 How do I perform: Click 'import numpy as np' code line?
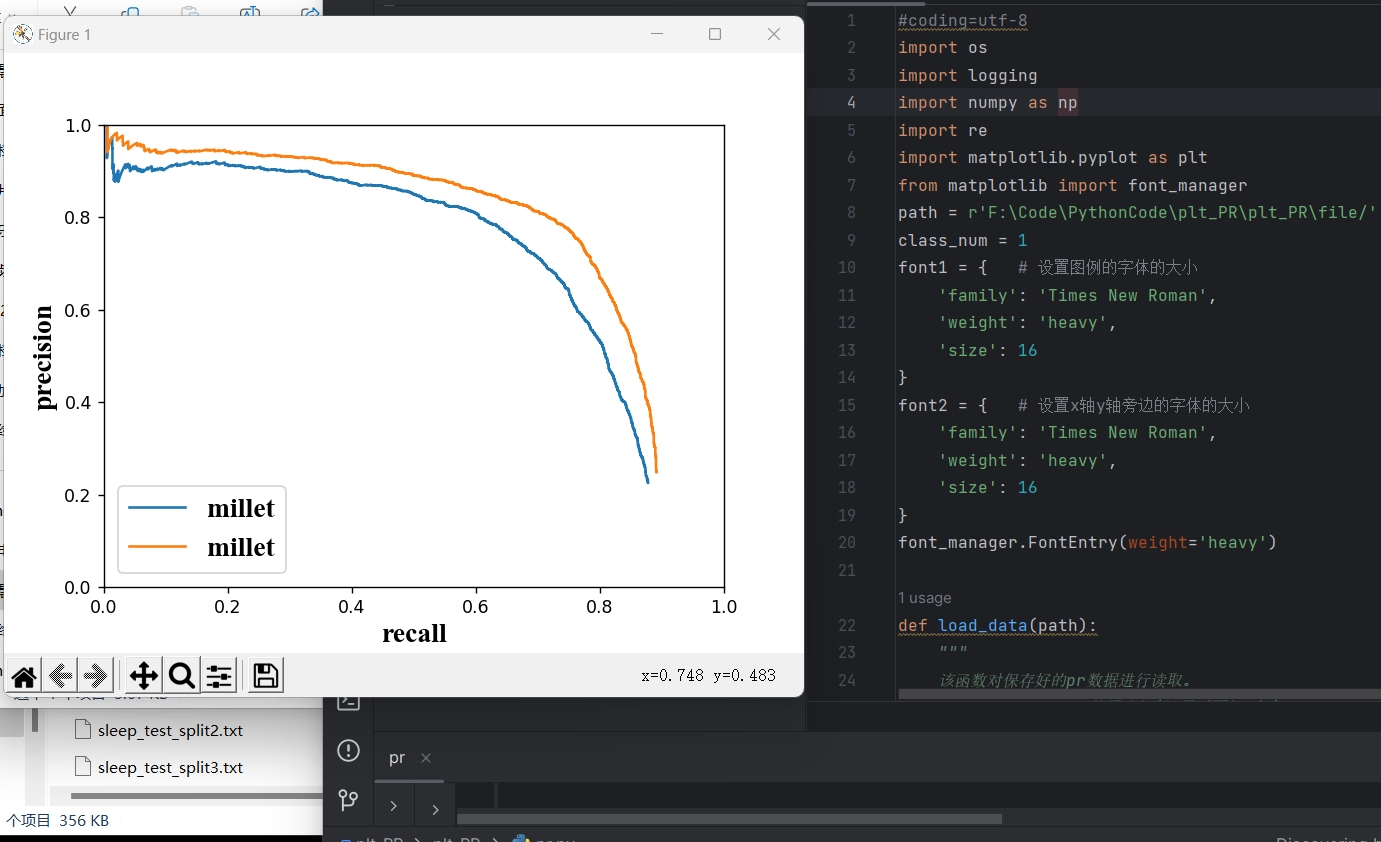pos(987,102)
